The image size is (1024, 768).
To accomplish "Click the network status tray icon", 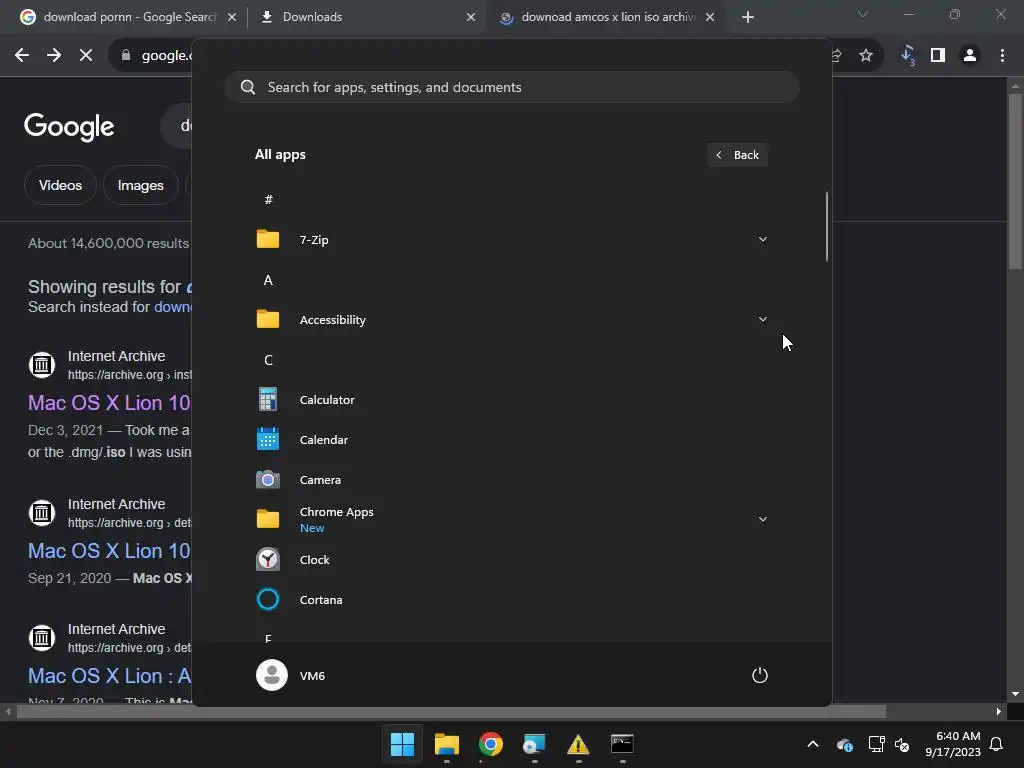I will click(x=876, y=744).
